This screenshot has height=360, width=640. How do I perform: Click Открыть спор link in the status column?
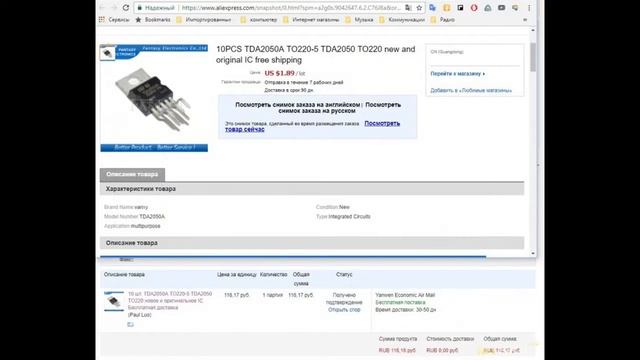pyautogui.click(x=344, y=310)
